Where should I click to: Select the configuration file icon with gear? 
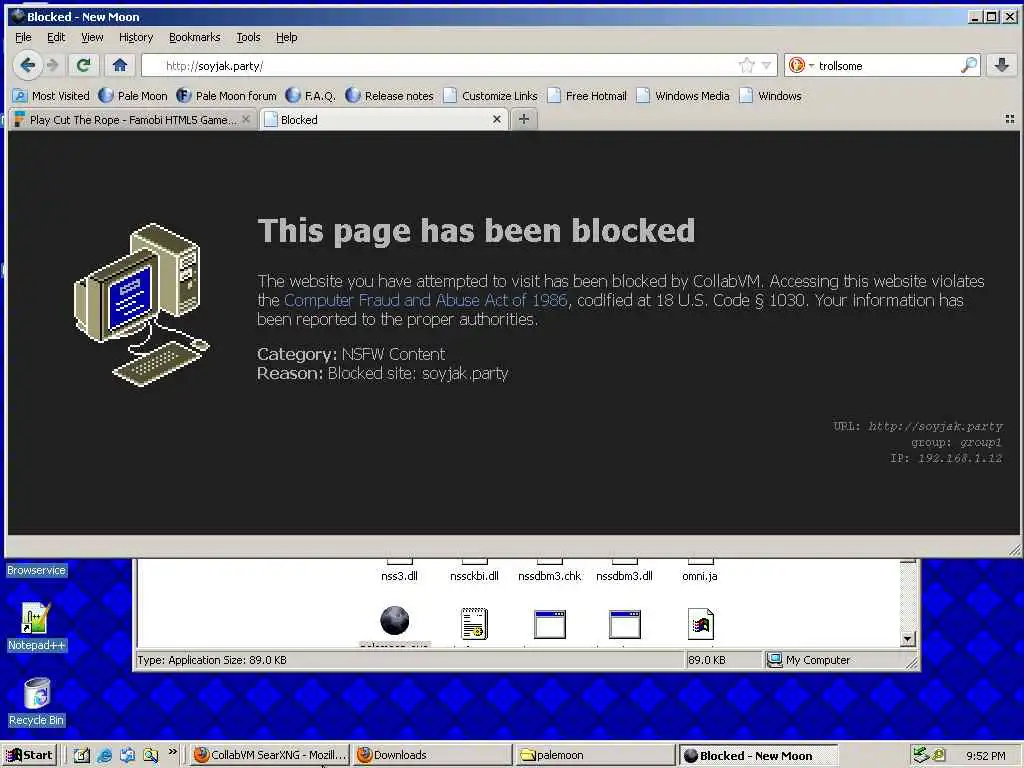(474, 624)
